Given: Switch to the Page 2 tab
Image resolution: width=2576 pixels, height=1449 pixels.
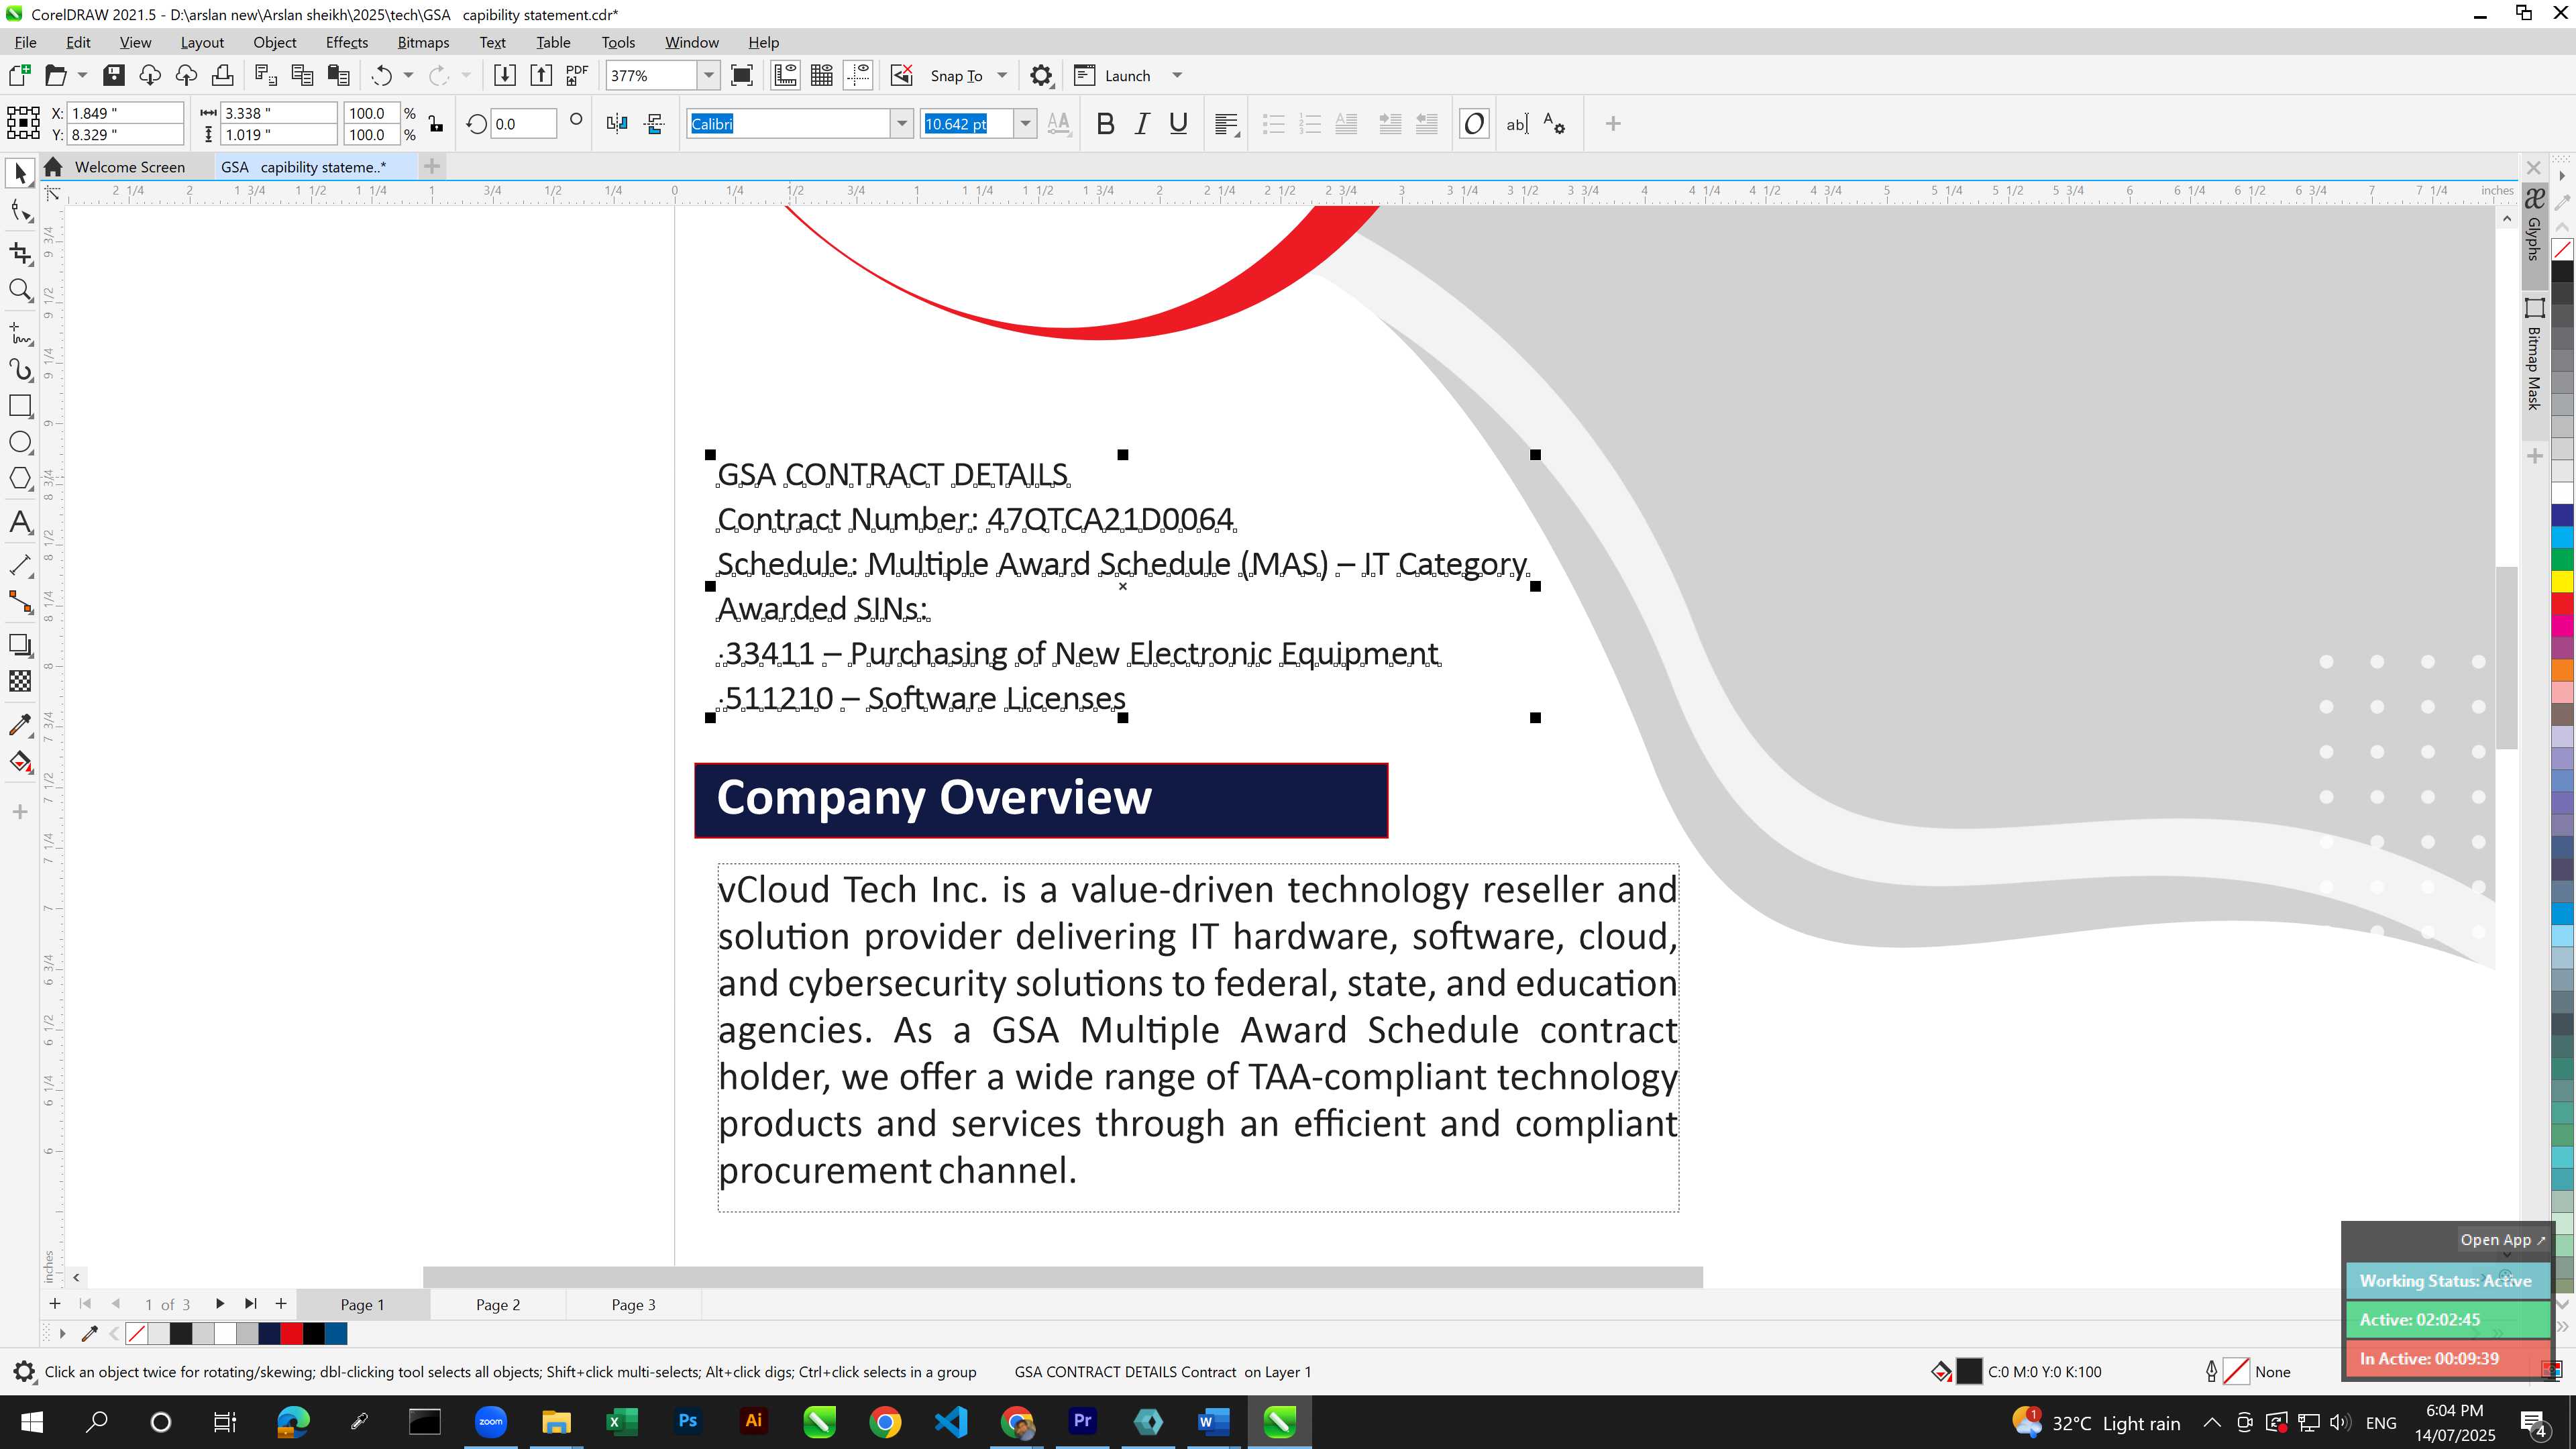Looking at the screenshot, I should point(497,1304).
